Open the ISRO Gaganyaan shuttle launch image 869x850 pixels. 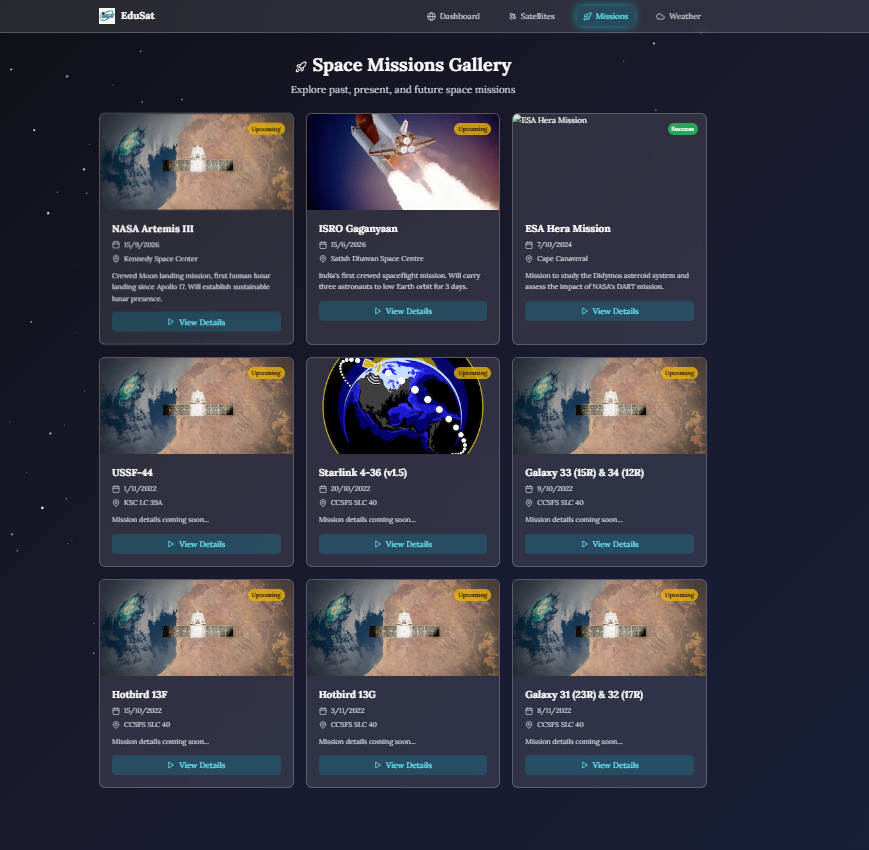point(403,162)
